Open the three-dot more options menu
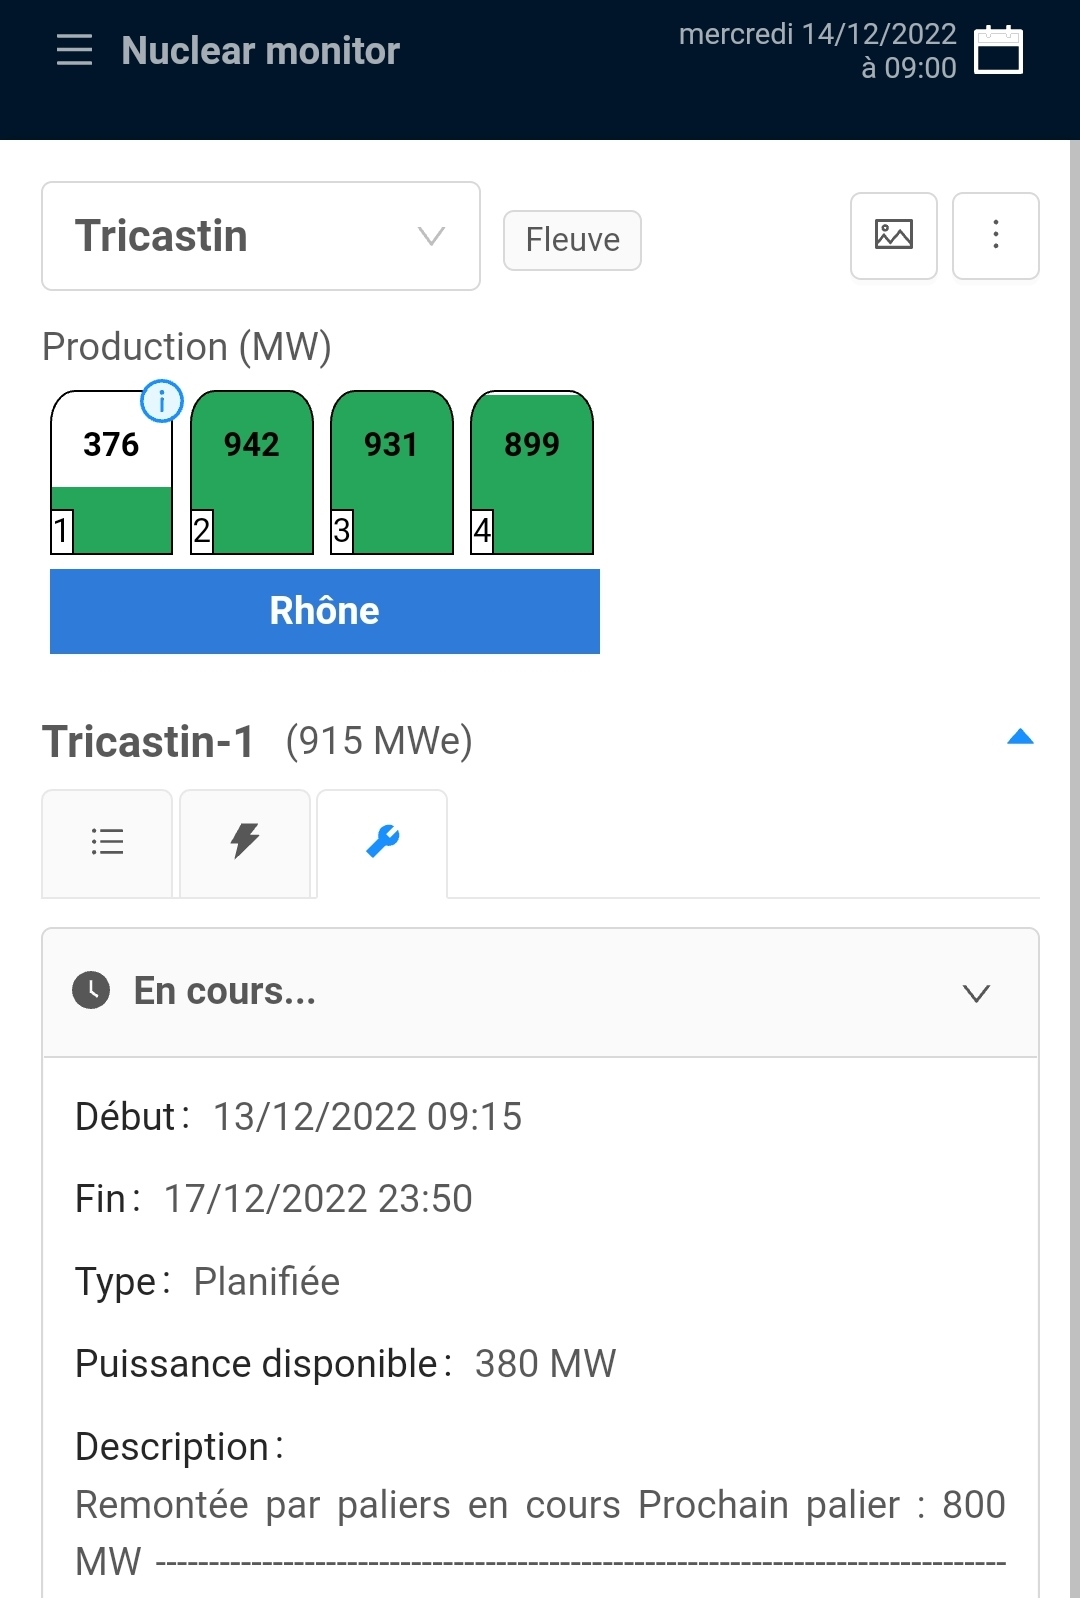Image resolution: width=1080 pixels, height=1598 pixels. 995,236
